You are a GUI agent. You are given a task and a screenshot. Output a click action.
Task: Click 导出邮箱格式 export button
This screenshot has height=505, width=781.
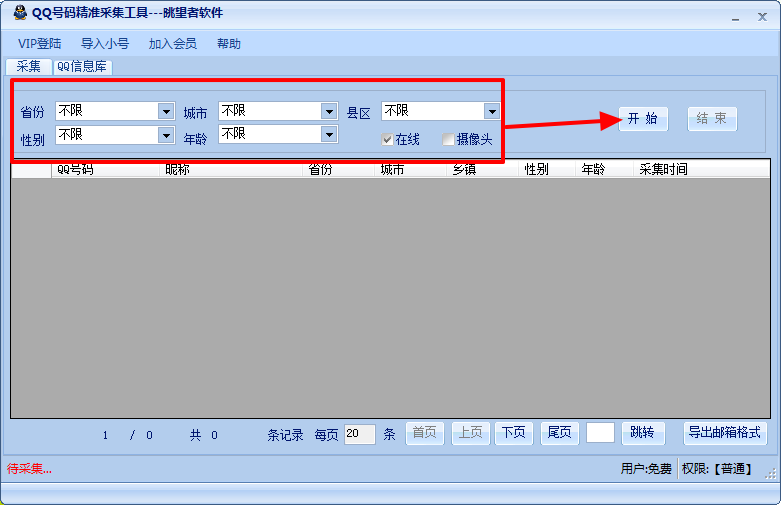725,433
